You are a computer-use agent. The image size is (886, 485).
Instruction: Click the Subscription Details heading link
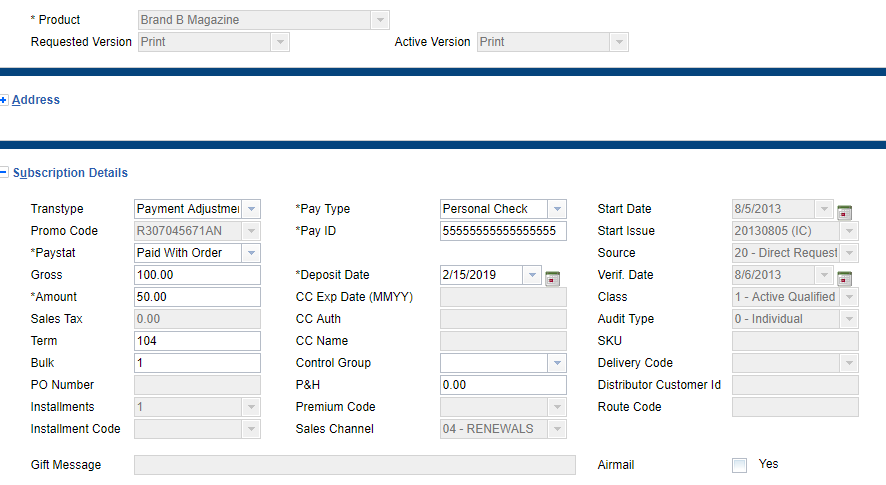coord(70,173)
